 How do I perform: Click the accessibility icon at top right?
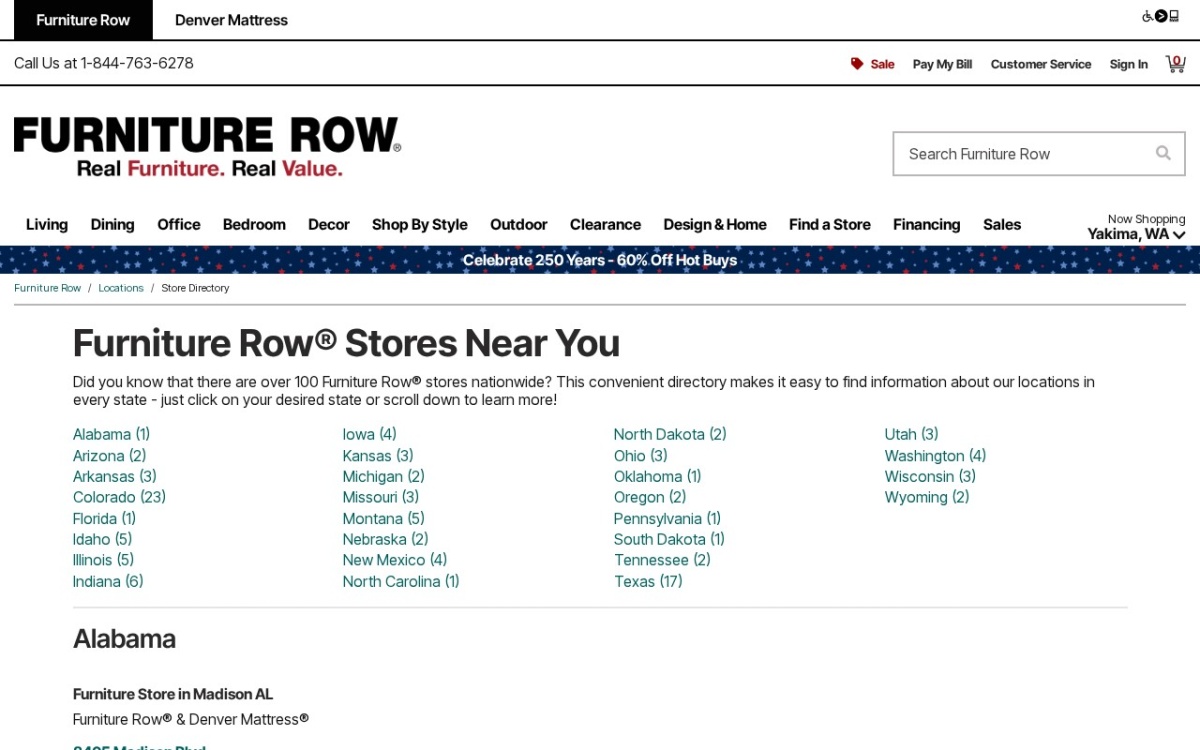coord(1161,16)
